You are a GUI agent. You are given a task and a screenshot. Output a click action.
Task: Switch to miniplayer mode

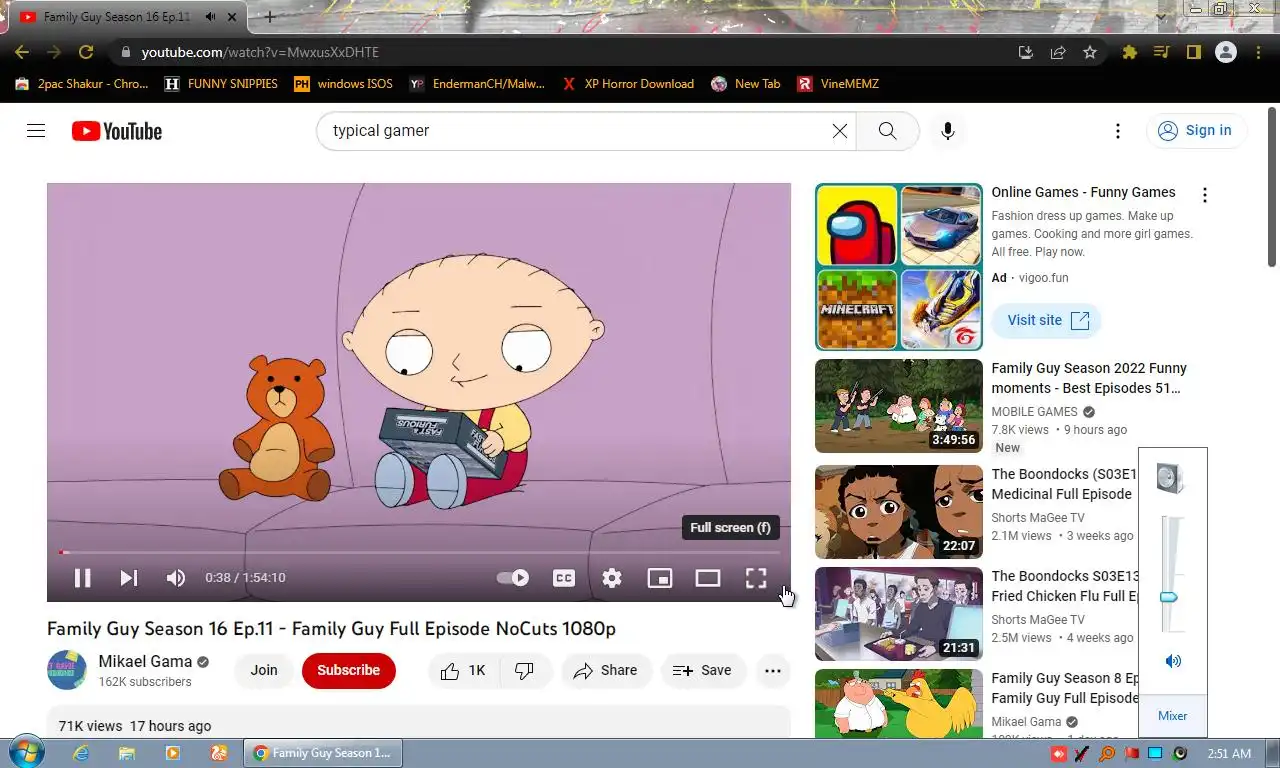660,578
